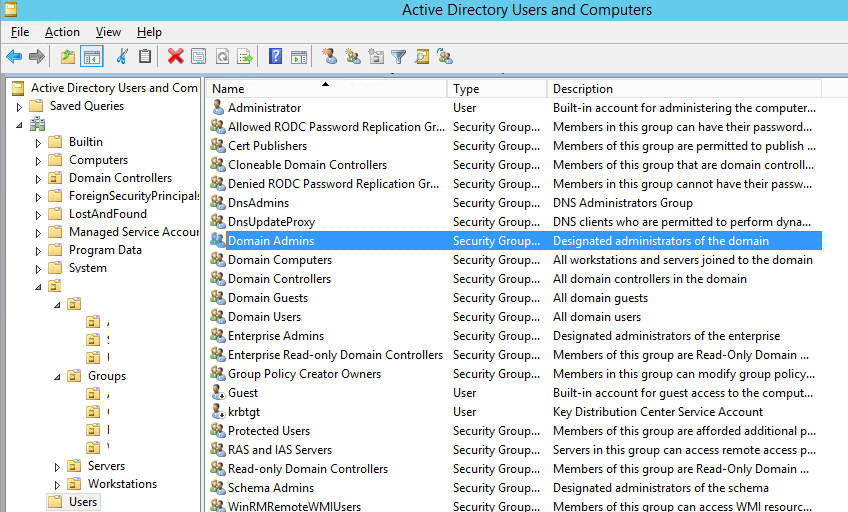Click the Up one level folder icon
The image size is (848, 512).
click(67, 57)
